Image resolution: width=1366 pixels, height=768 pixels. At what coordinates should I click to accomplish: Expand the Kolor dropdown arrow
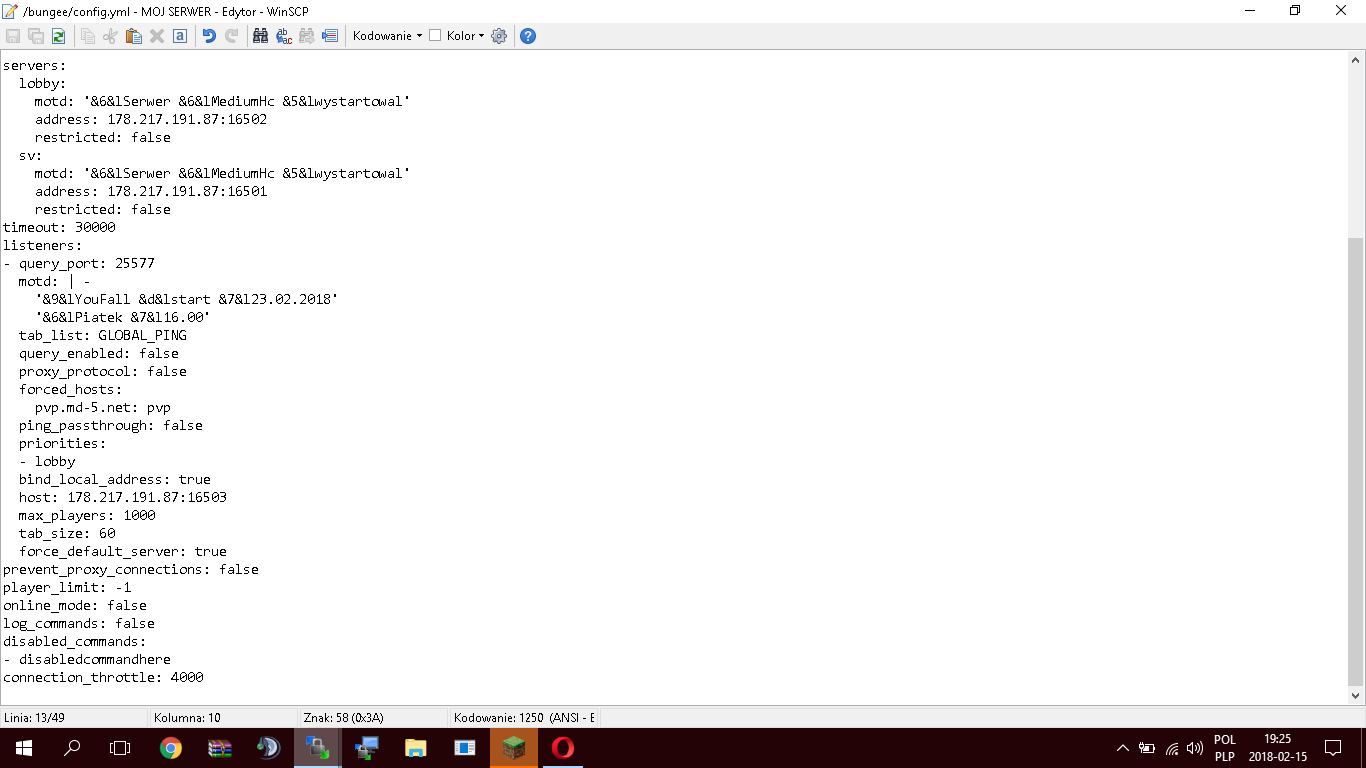tap(481, 36)
